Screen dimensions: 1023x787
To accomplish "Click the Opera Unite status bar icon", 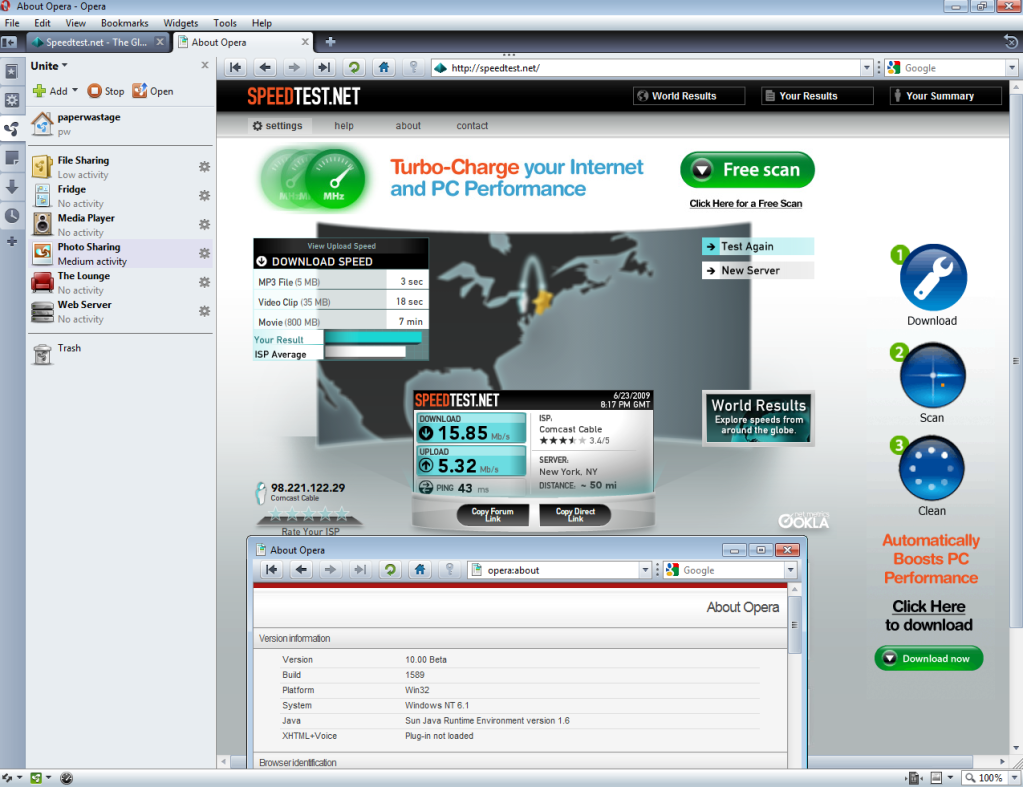I will tap(36, 778).
